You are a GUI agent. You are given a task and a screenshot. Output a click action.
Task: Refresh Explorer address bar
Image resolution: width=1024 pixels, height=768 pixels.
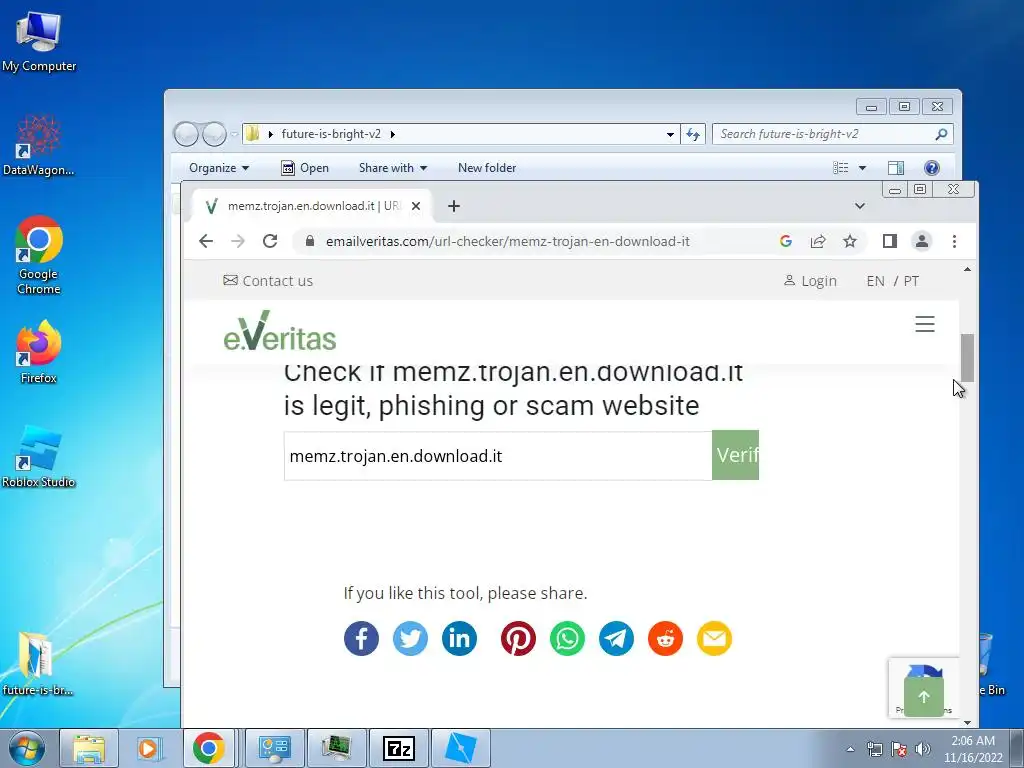click(x=693, y=134)
